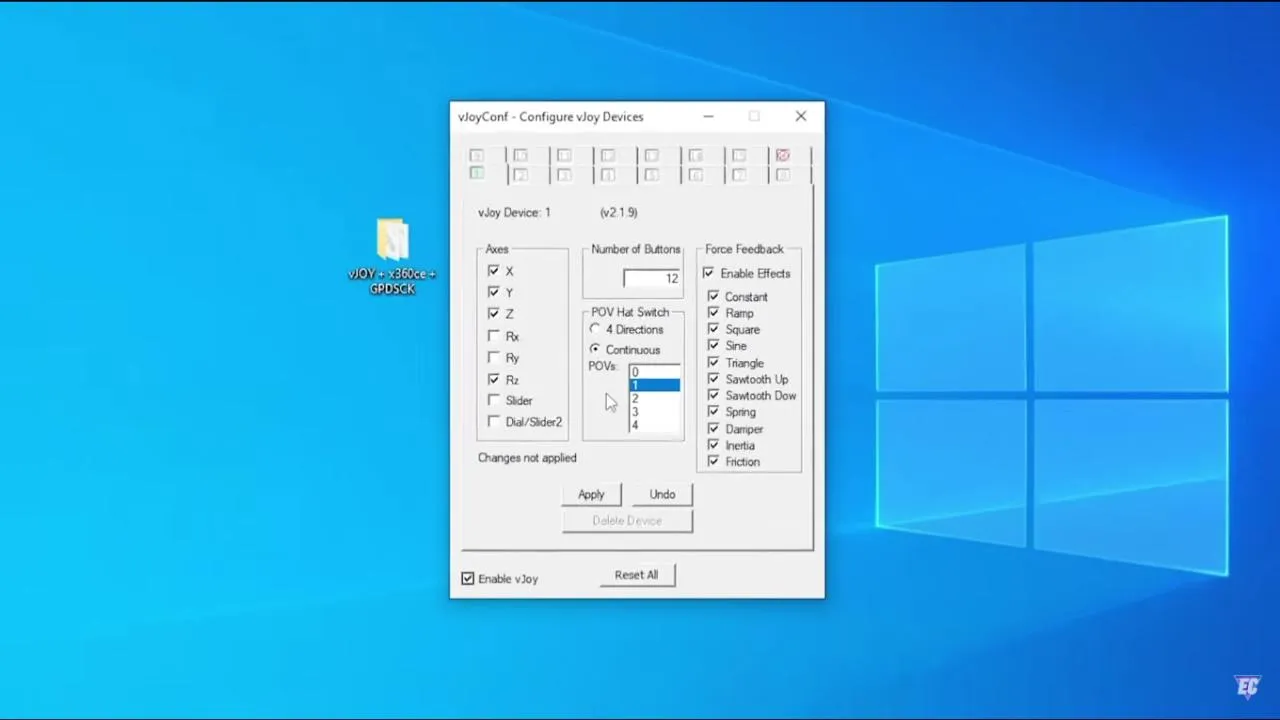Uncheck the Z axis checkbox
1280x720 pixels.
point(493,313)
